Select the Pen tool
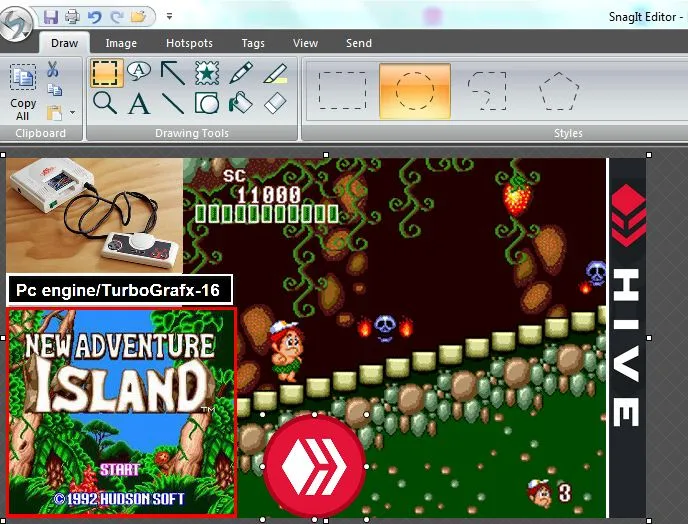688x524 pixels. 241,72
